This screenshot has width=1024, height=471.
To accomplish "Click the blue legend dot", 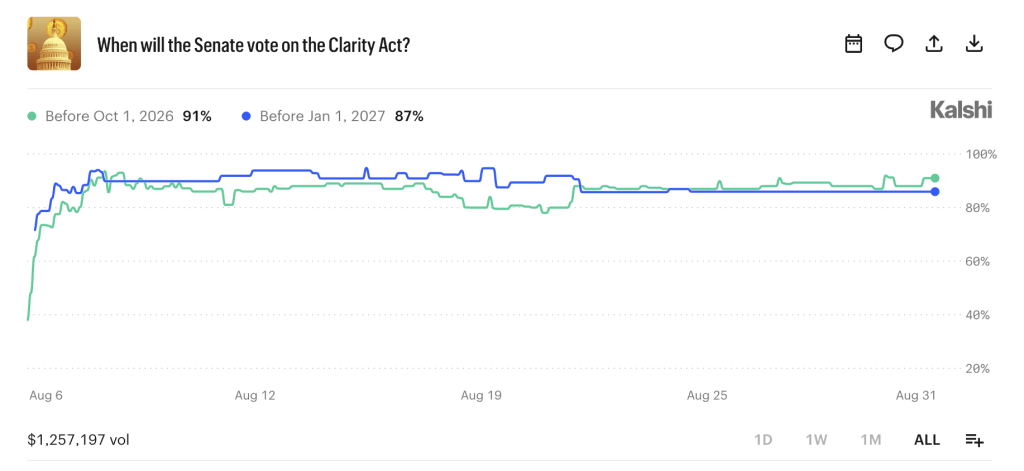I will (246, 117).
